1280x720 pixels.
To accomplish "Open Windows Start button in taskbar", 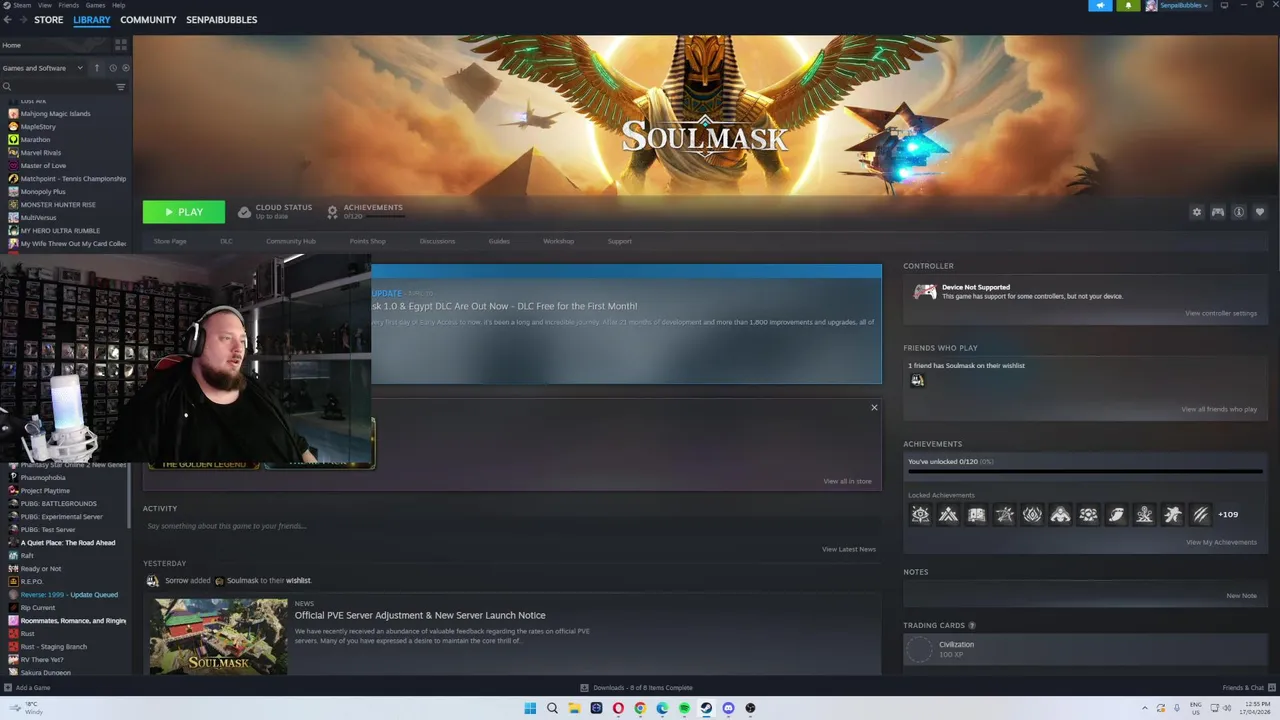I will click(x=530, y=708).
